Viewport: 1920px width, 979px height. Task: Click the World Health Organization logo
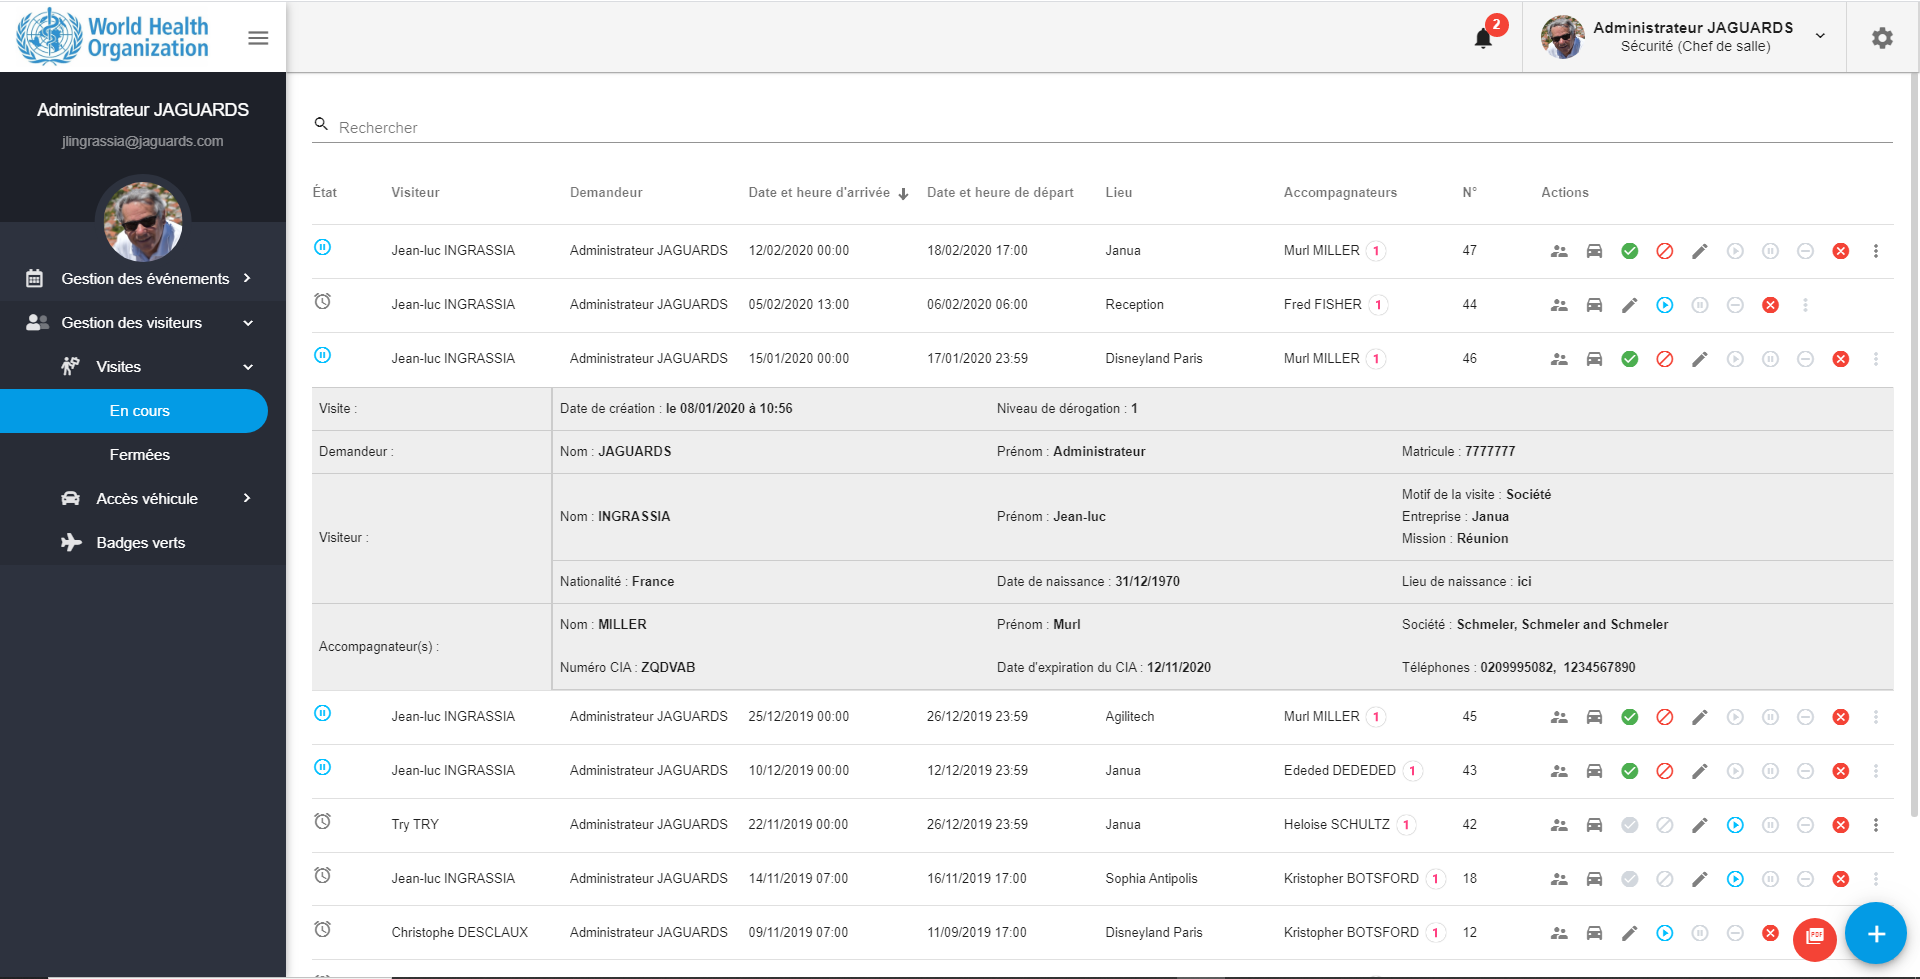113,37
